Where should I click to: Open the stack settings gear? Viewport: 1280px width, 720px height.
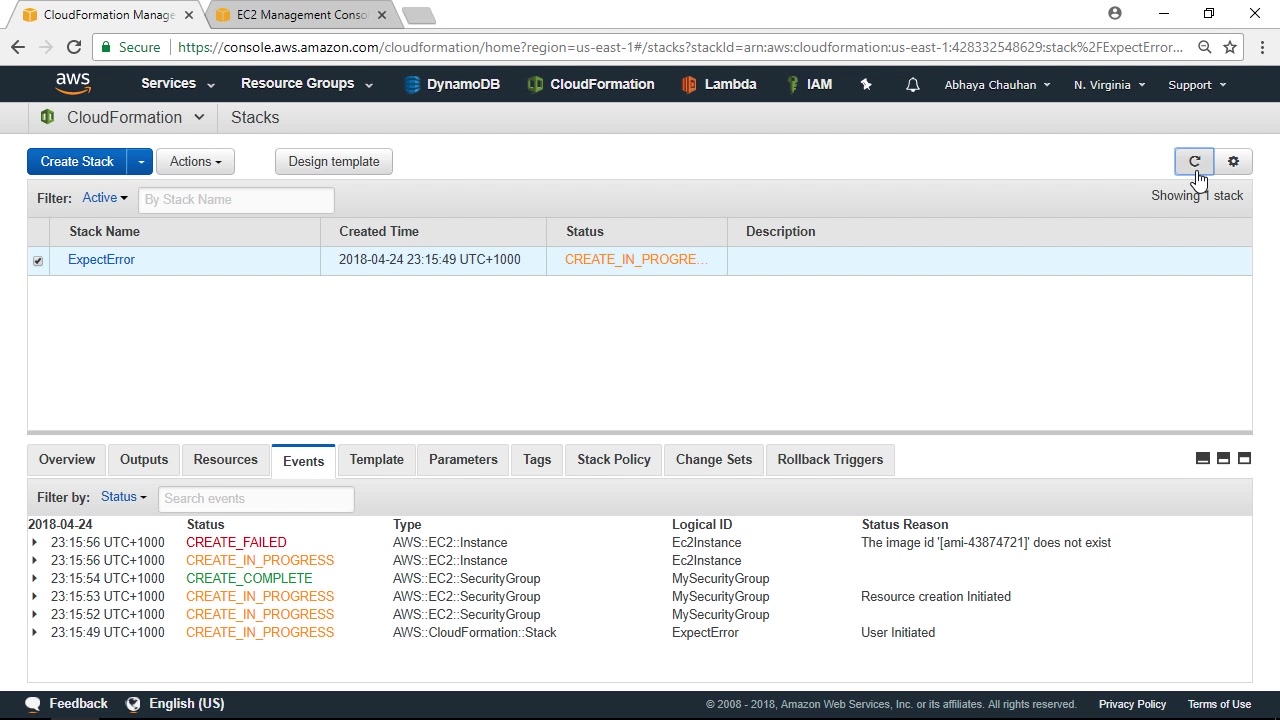[1233, 161]
